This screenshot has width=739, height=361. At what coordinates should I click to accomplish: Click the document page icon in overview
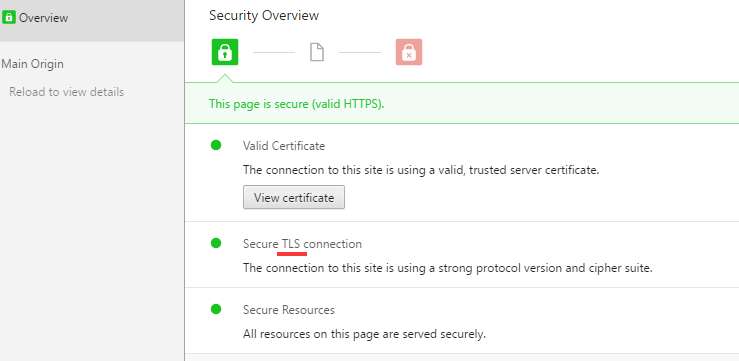point(317,52)
